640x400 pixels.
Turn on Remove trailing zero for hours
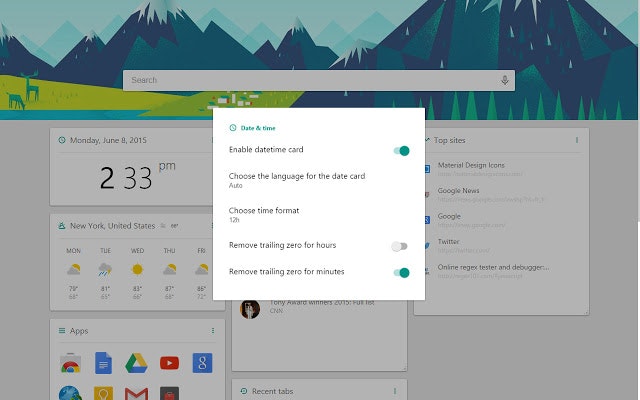399,246
